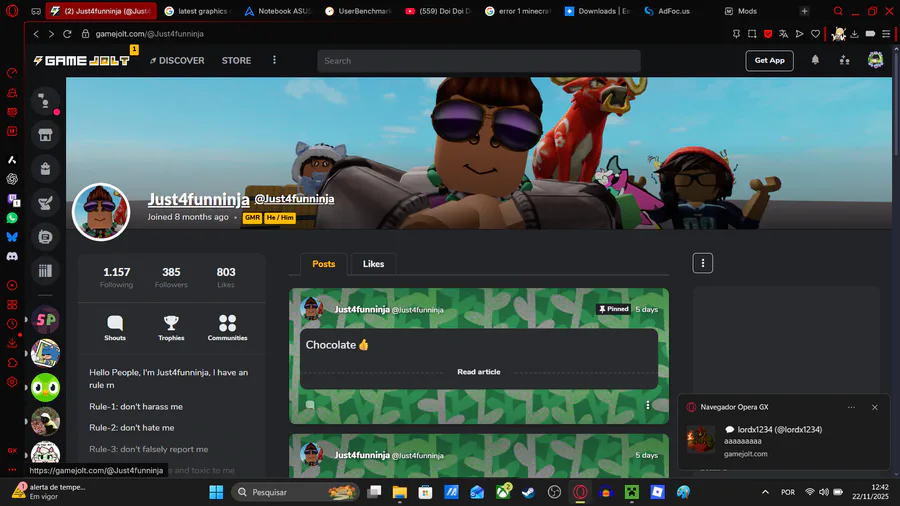Open browser downloads icon in toolbar

pos(855,34)
